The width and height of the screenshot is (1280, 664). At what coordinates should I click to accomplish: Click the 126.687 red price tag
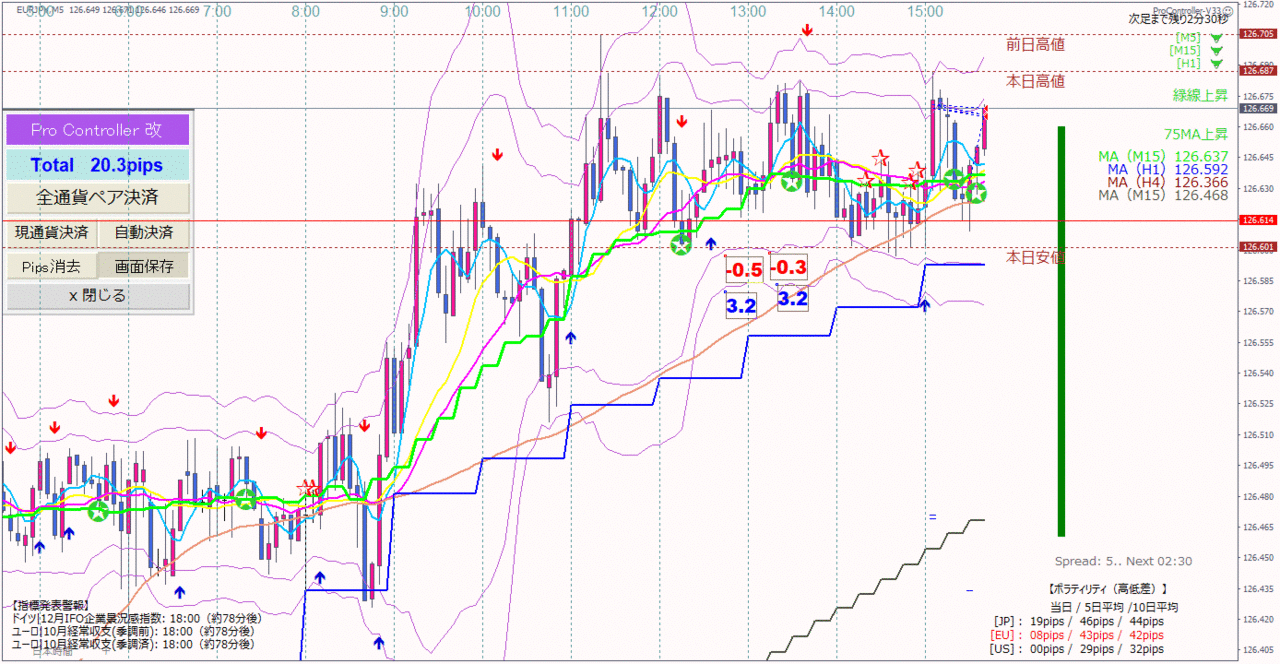(1257, 71)
